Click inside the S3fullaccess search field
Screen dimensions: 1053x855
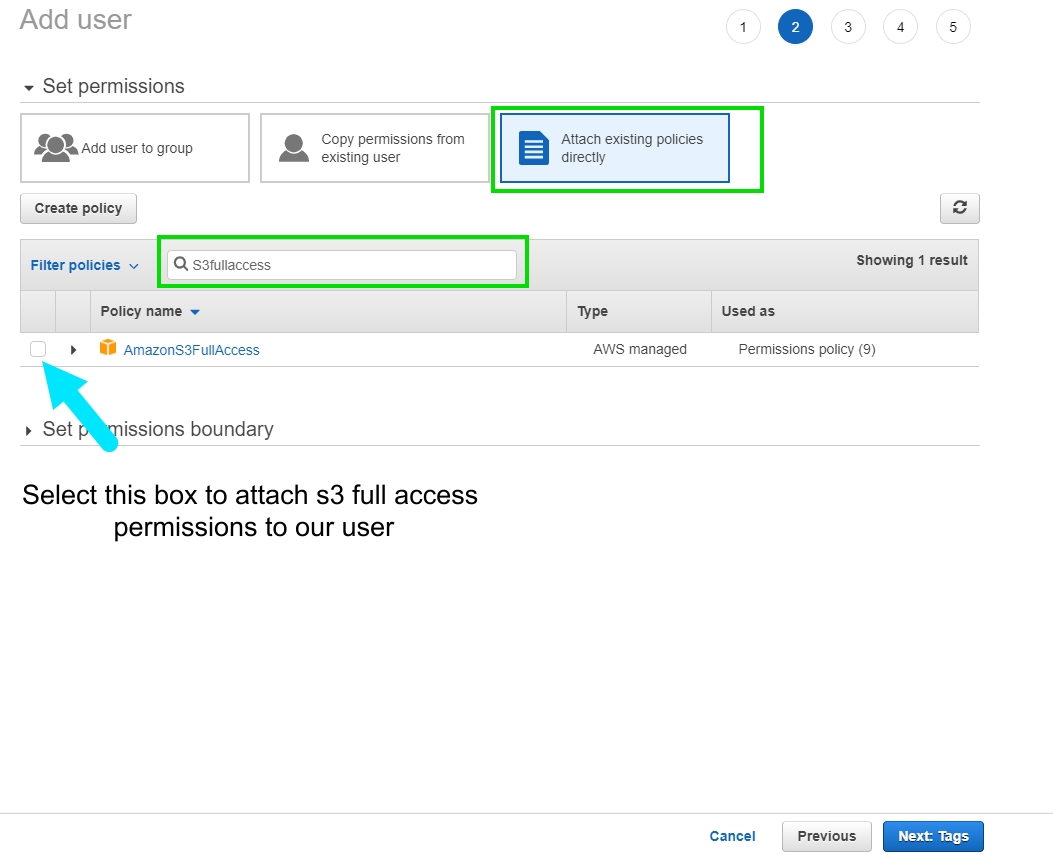[343, 264]
